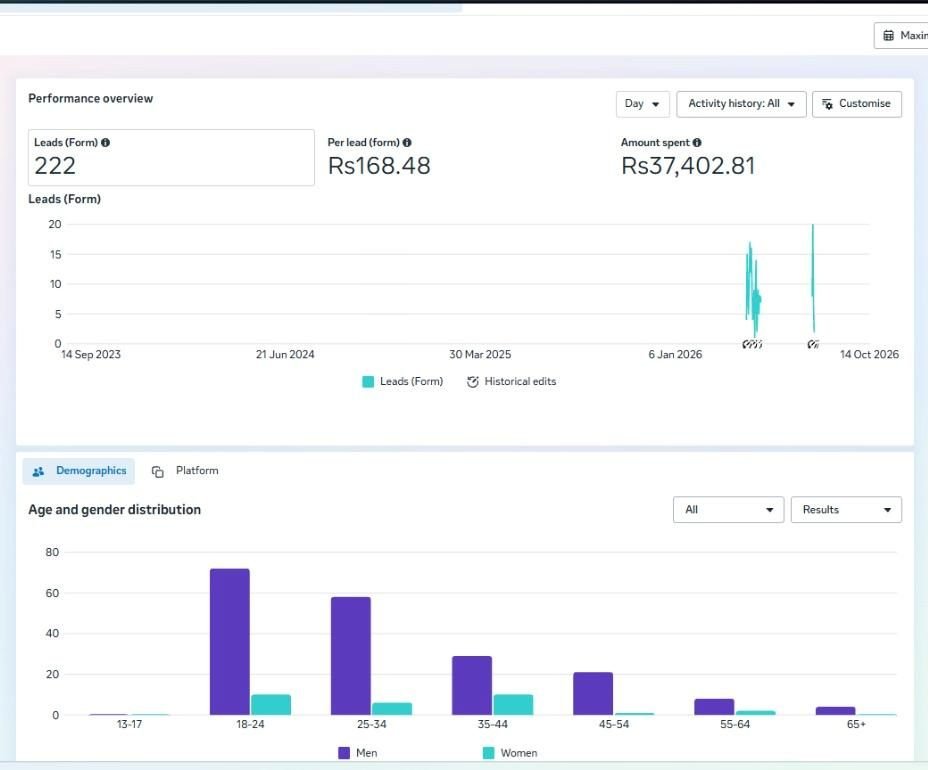Click the Men bar for 55-64
The height and width of the screenshot is (770, 928).
tap(714, 707)
